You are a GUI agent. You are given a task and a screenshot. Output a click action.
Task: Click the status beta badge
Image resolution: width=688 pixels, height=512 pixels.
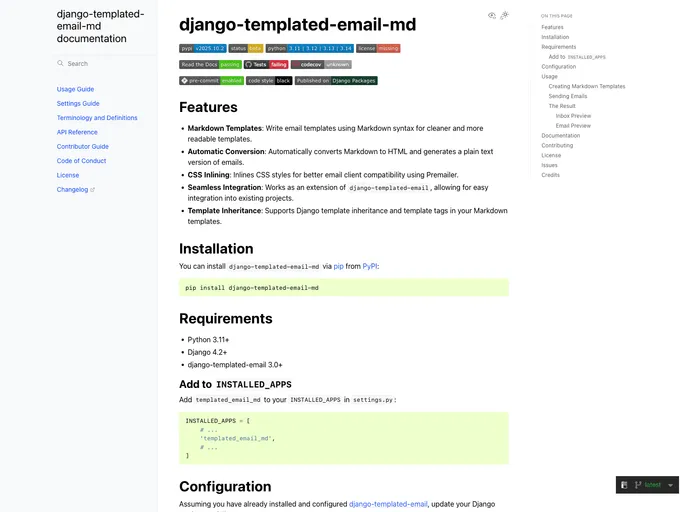point(246,48)
